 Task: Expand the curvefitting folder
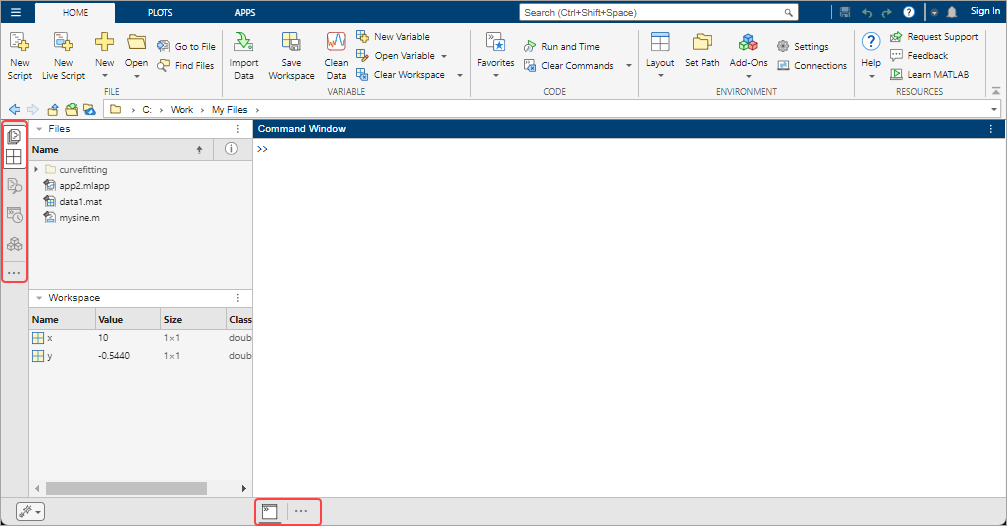[x=36, y=170]
